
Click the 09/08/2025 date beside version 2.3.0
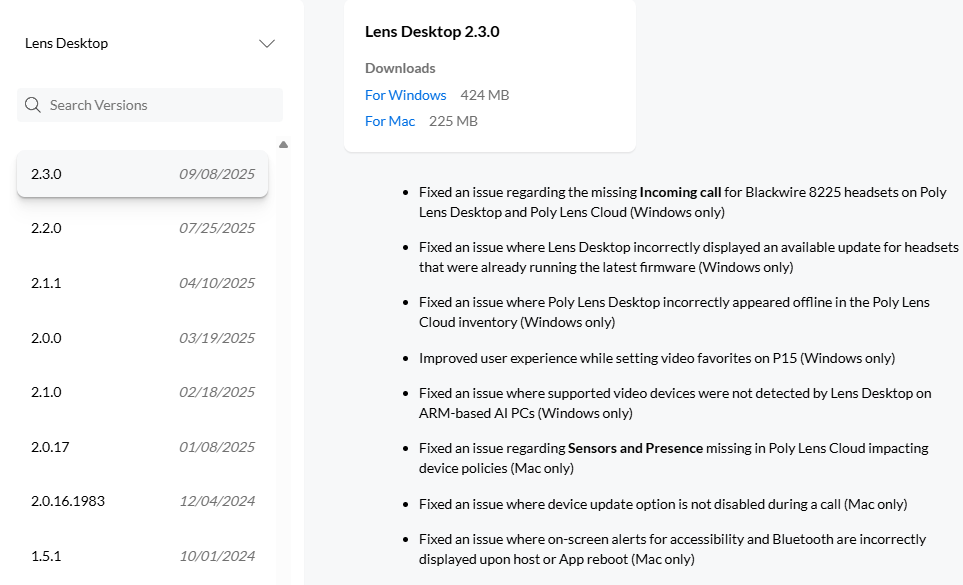222,173
